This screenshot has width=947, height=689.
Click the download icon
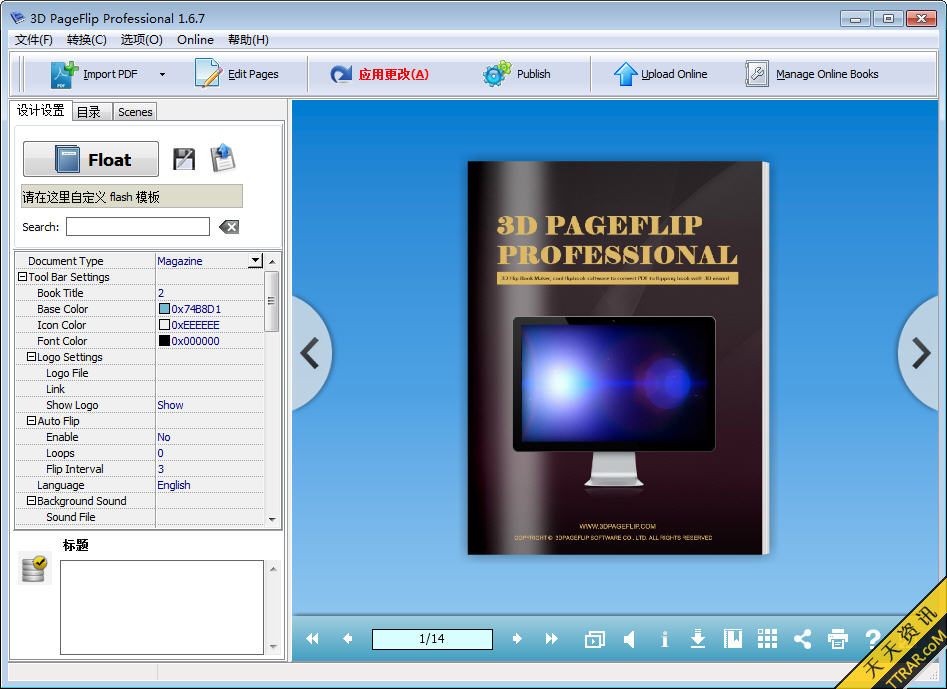click(698, 638)
